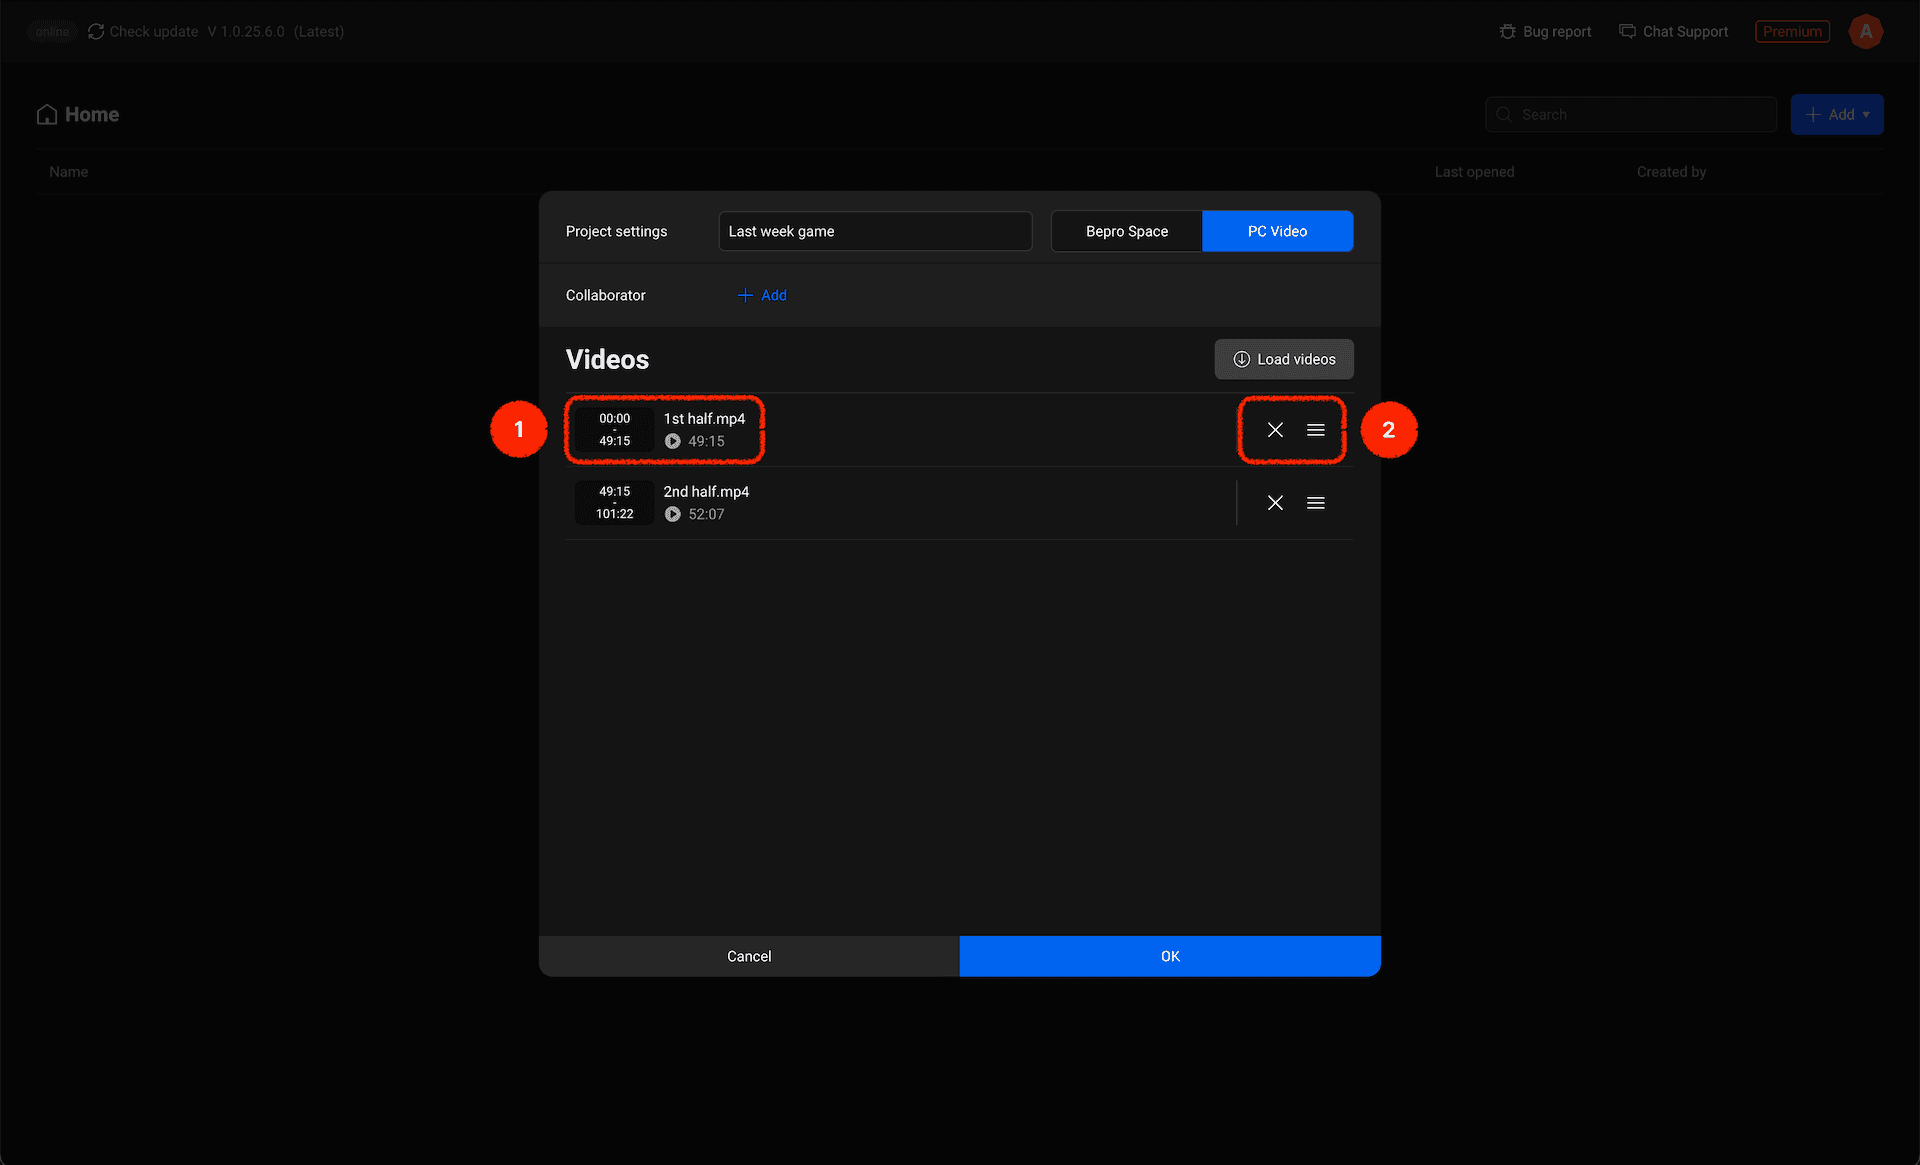The image size is (1920, 1165).
Task: Remove the 1st half.mp4 video
Action: tap(1275, 430)
